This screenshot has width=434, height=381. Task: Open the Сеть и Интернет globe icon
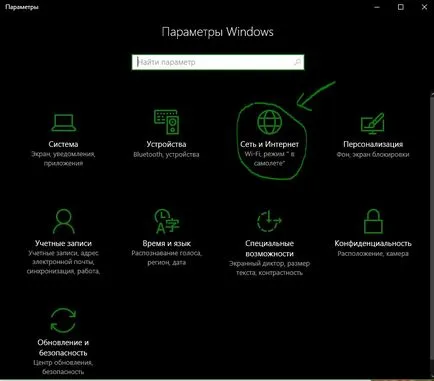[x=269, y=122]
